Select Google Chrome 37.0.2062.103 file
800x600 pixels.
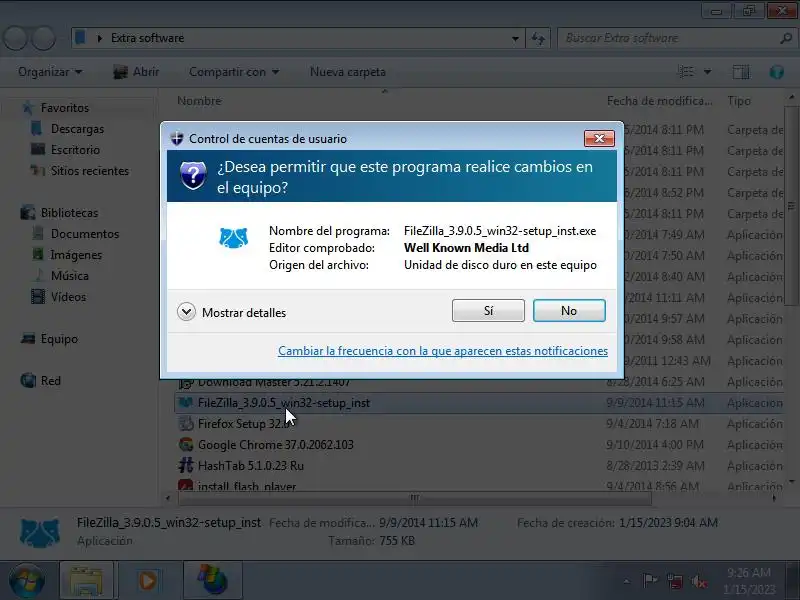pos(479,444)
